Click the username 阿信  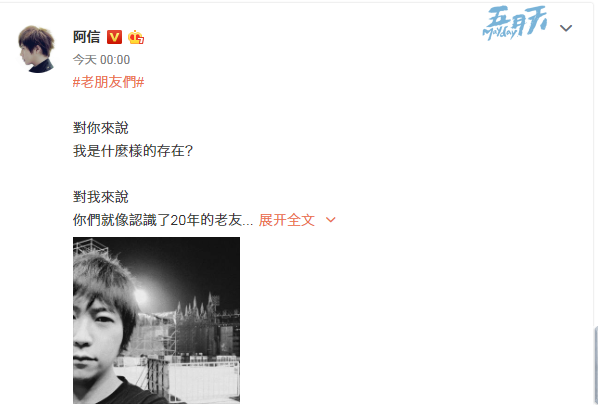pyautogui.click(x=87, y=37)
